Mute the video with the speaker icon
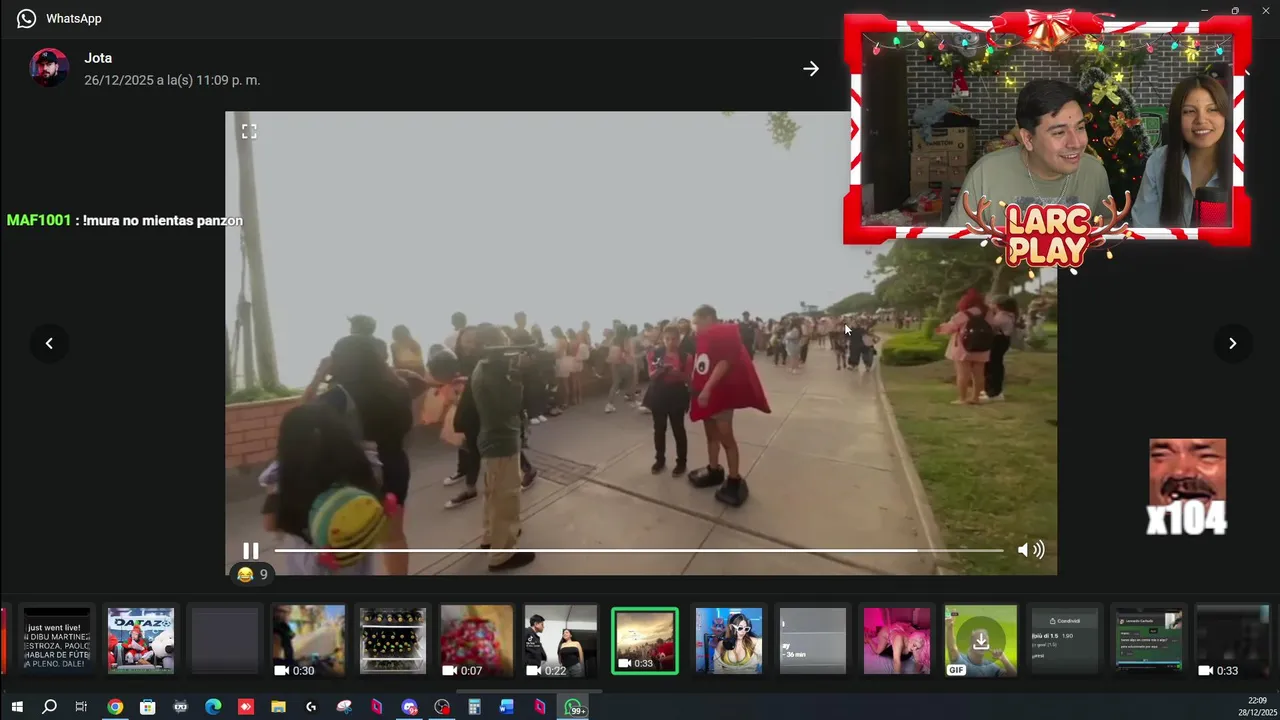 [1030, 550]
